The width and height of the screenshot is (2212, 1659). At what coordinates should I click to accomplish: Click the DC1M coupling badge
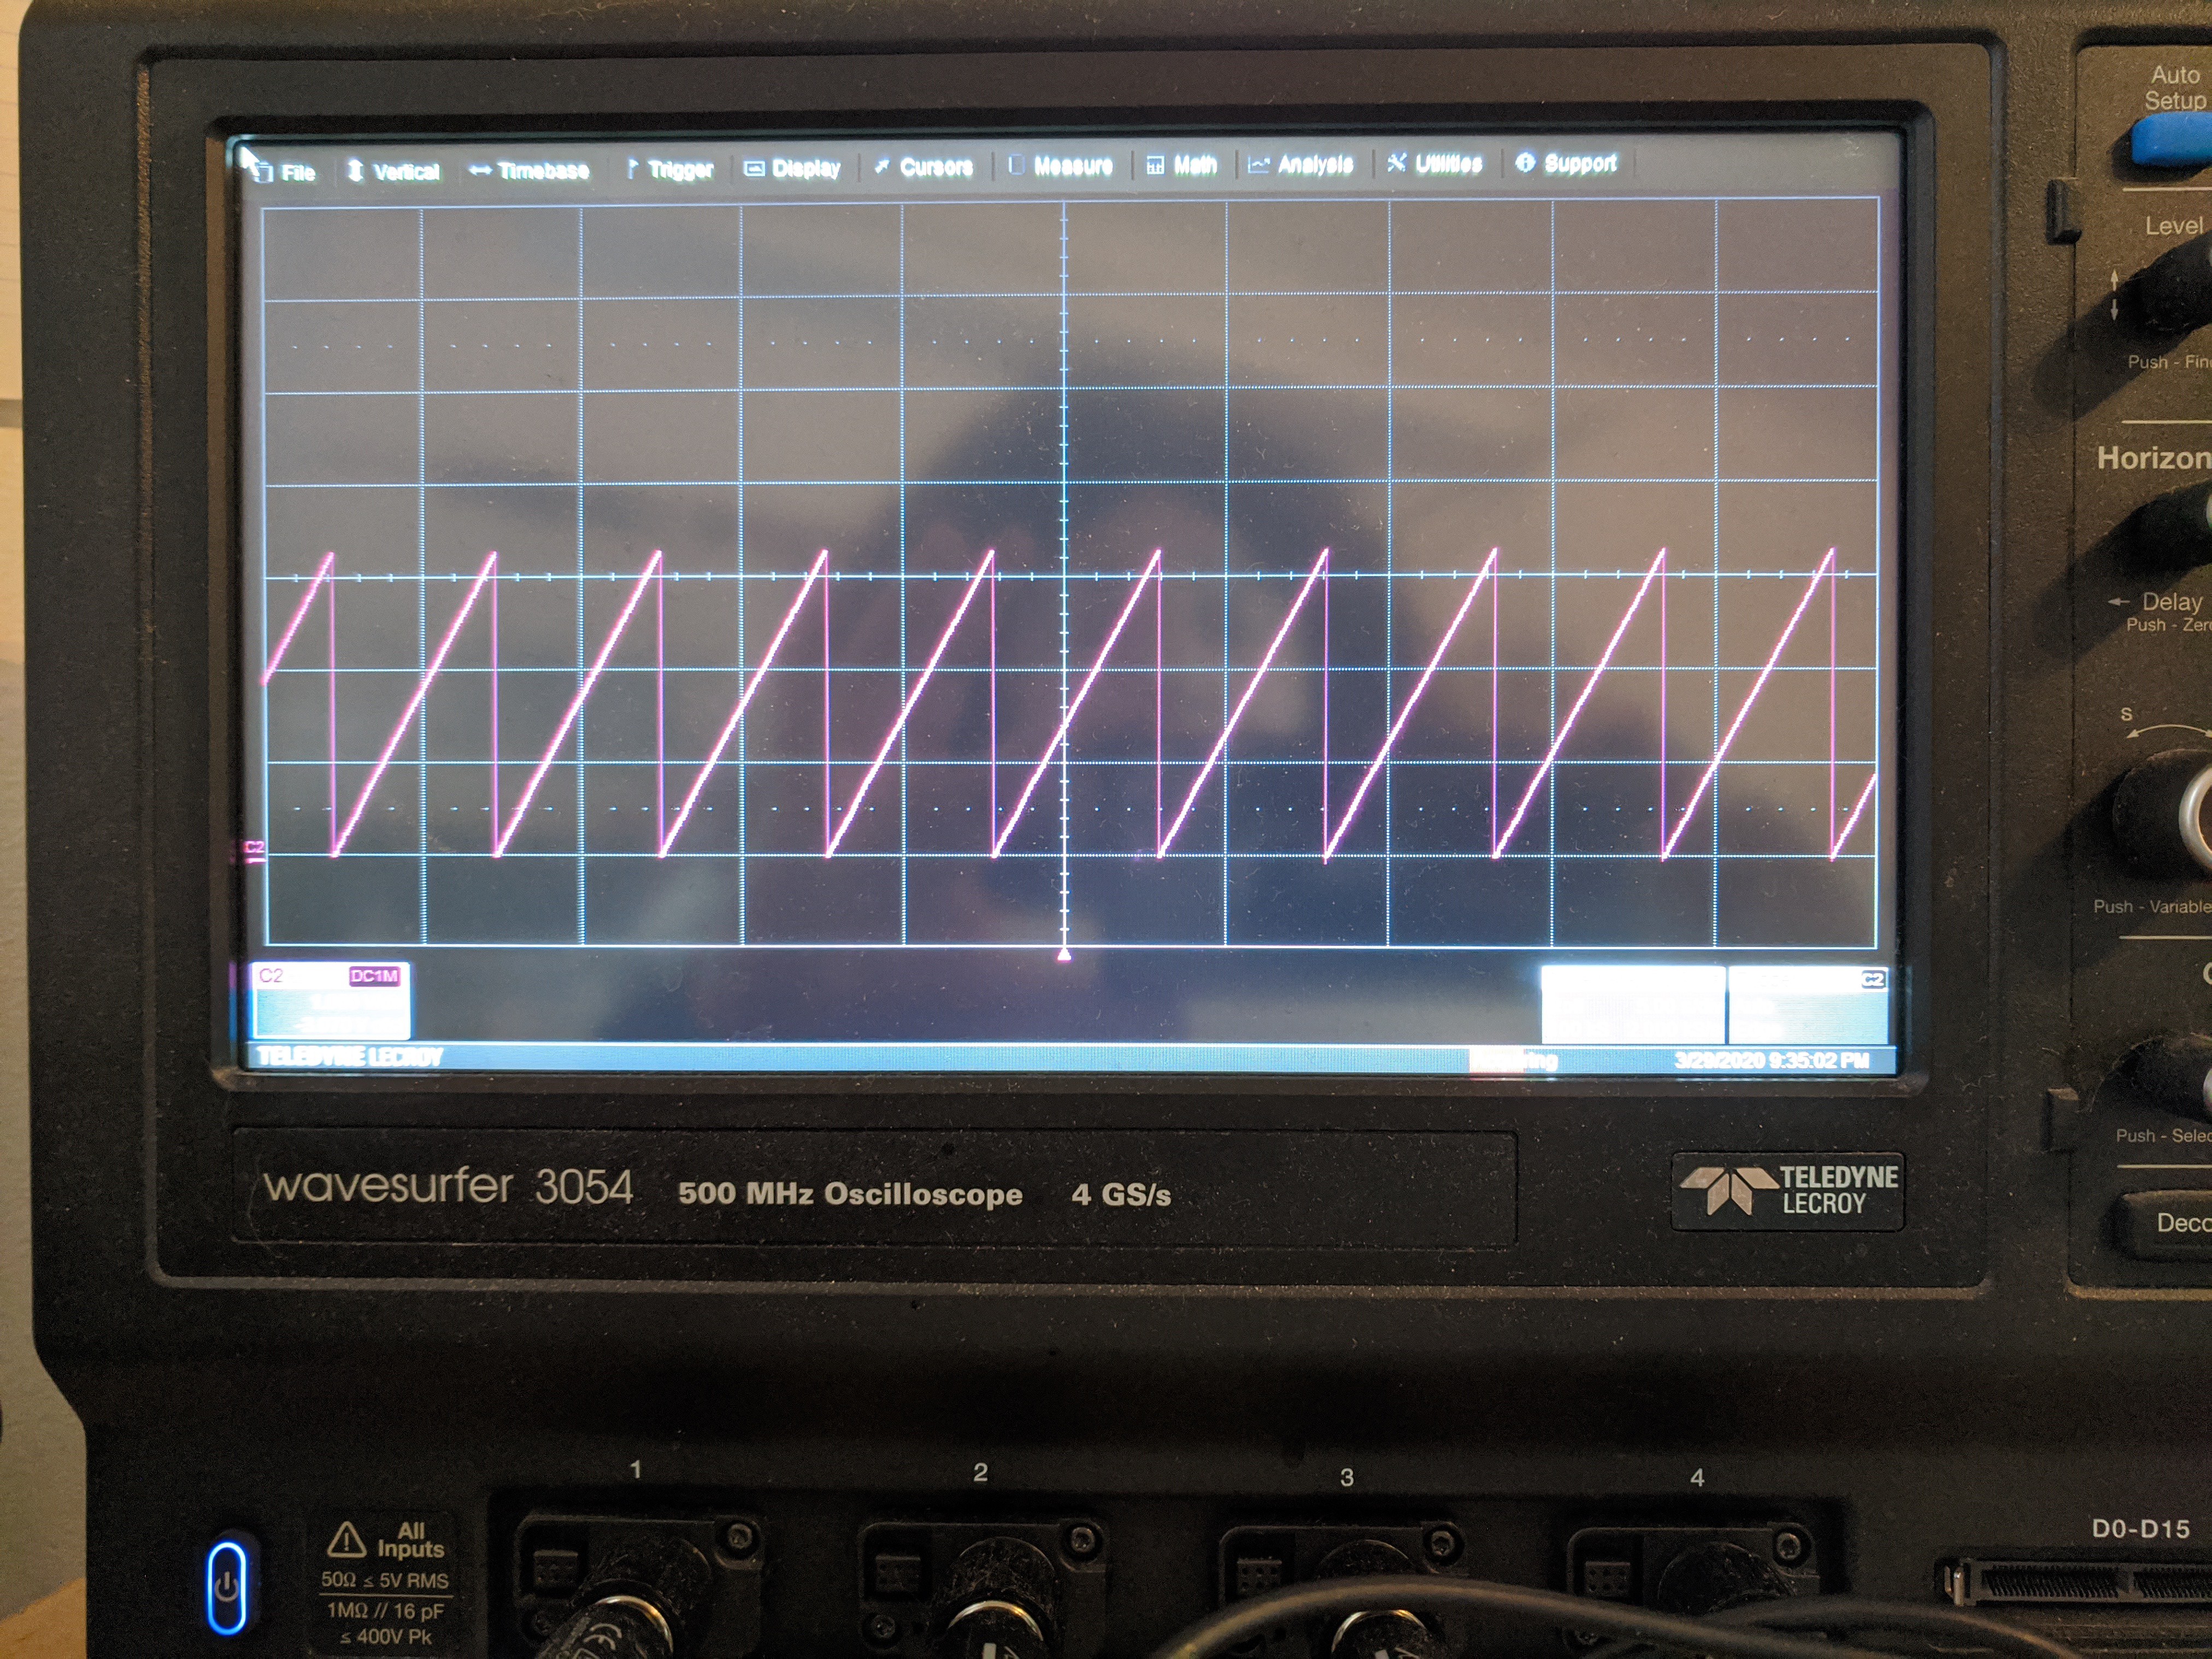(374, 976)
